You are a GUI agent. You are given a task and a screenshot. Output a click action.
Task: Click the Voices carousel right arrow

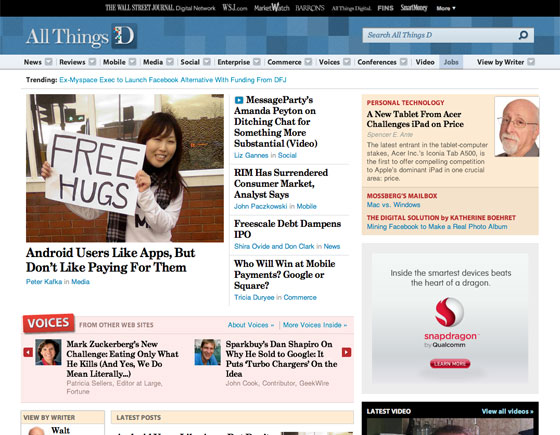[346, 352]
